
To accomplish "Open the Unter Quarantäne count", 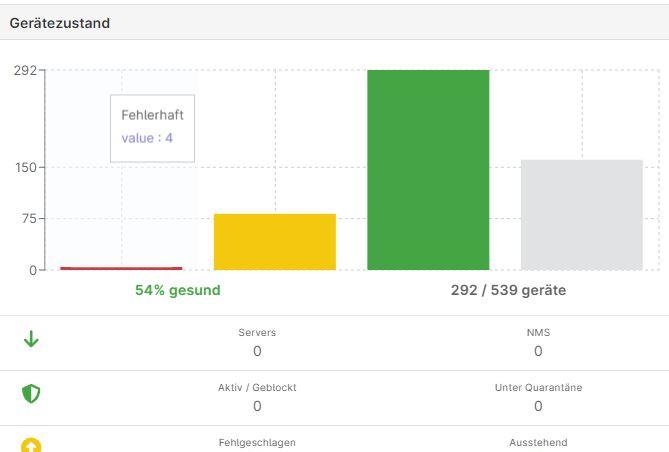I will pos(538,406).
